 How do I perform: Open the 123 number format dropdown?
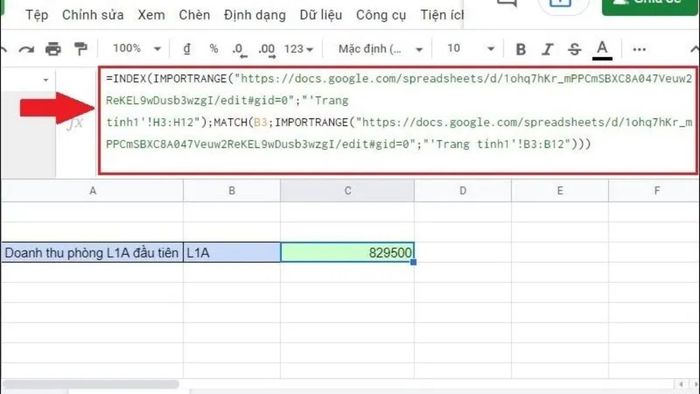pos(298,49)
